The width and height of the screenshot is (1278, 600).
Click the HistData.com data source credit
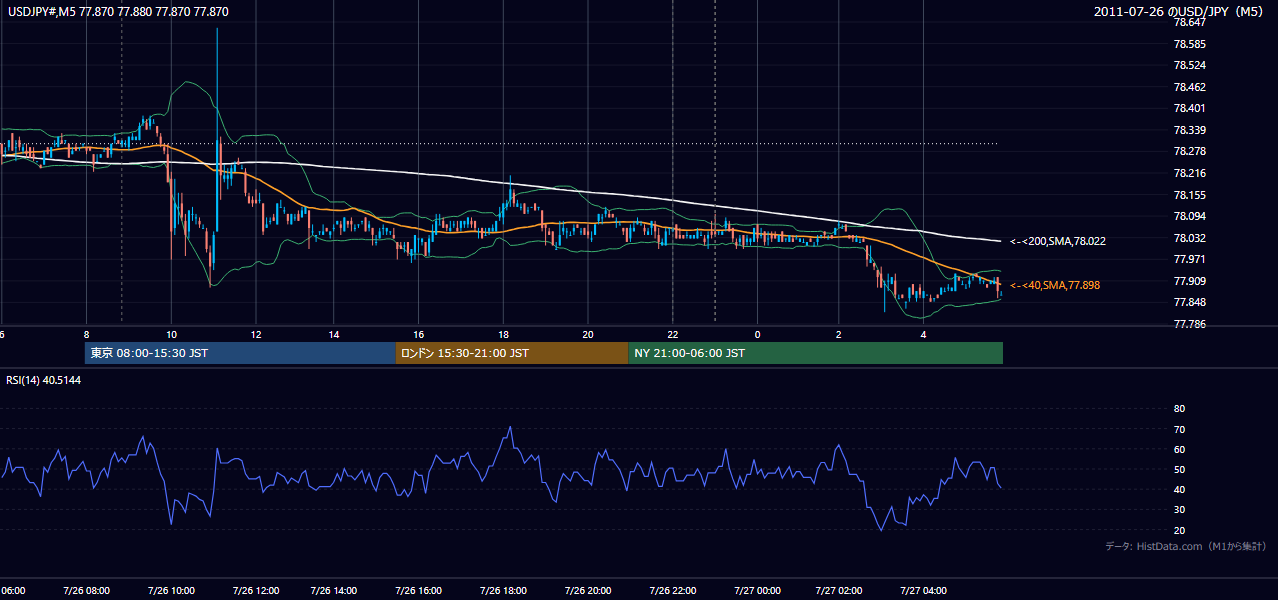(1186, 546)
